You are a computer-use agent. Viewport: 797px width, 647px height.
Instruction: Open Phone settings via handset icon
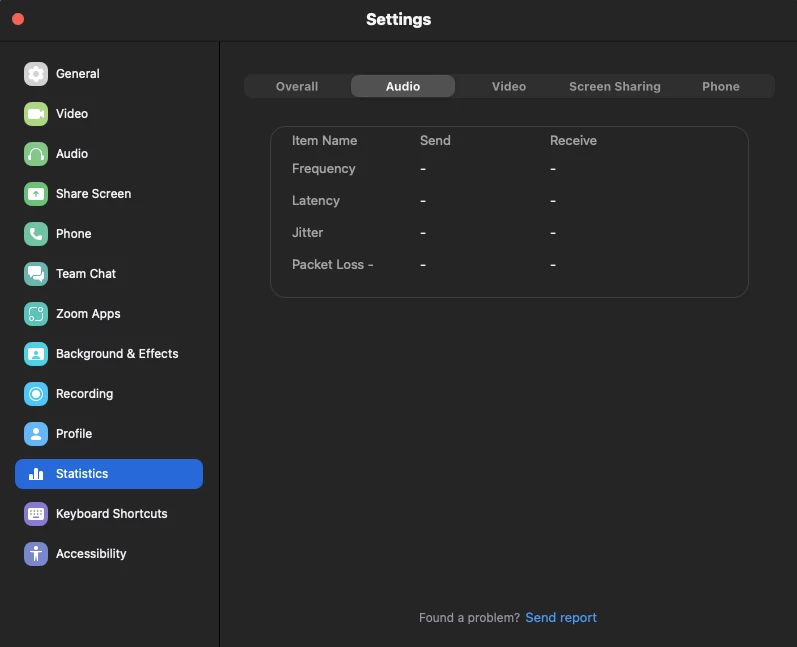point(36,234)
